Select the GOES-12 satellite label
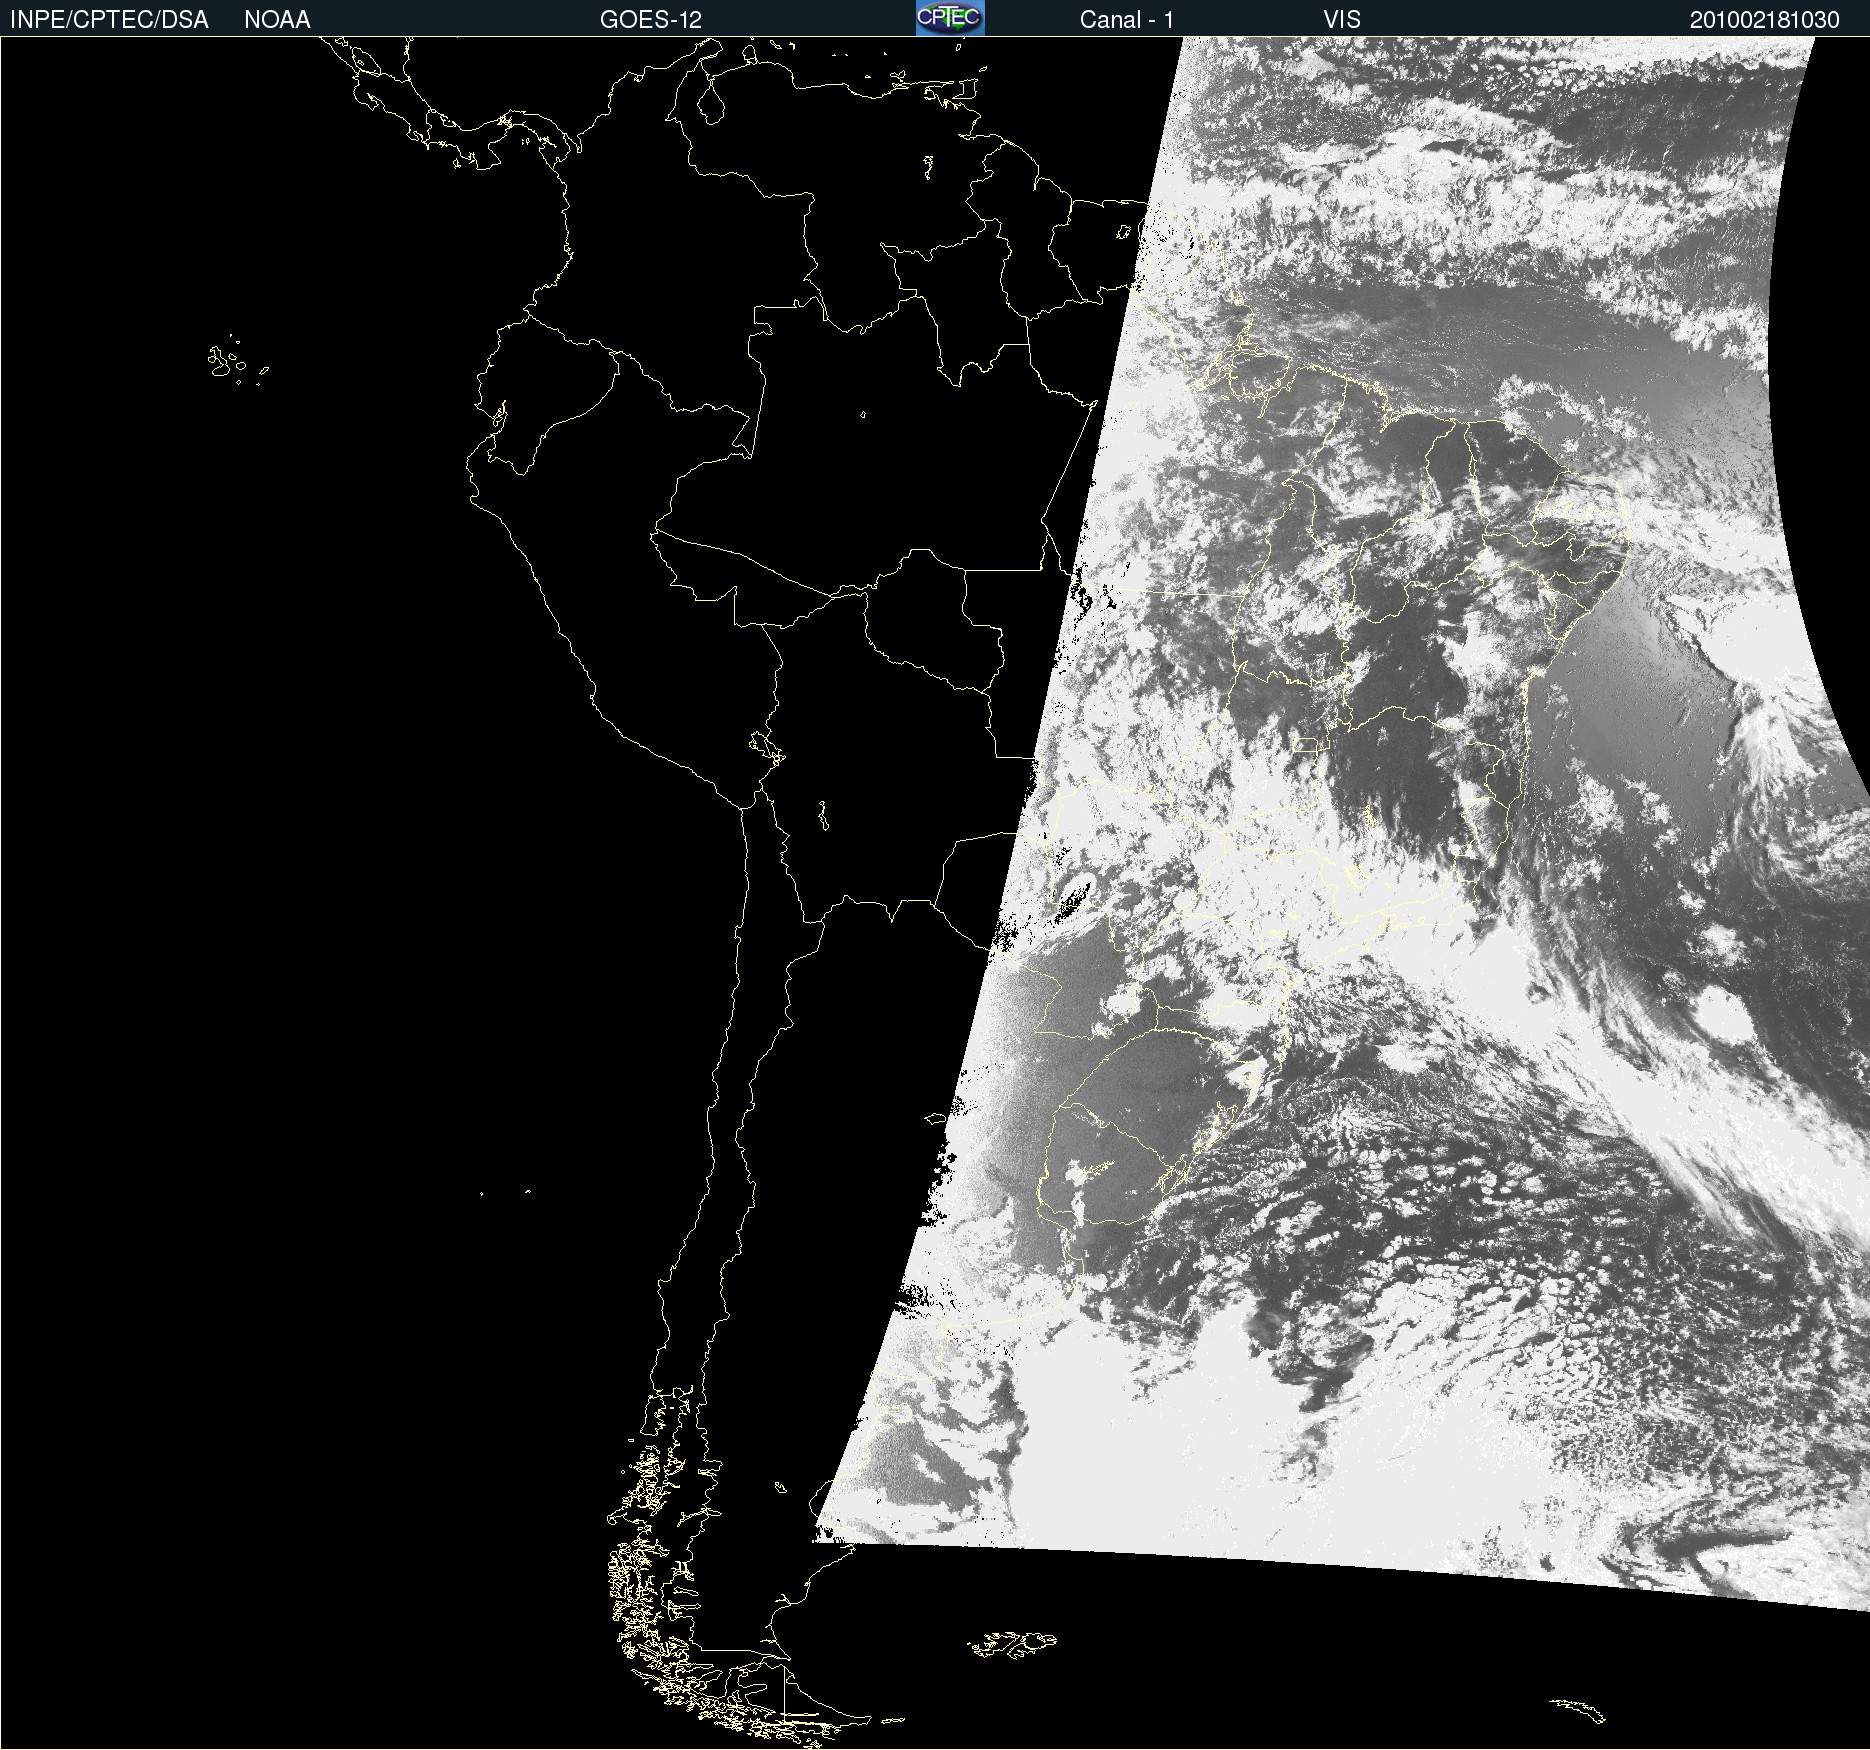This screenshot has height=1750, width=1870. pos(651,20)
